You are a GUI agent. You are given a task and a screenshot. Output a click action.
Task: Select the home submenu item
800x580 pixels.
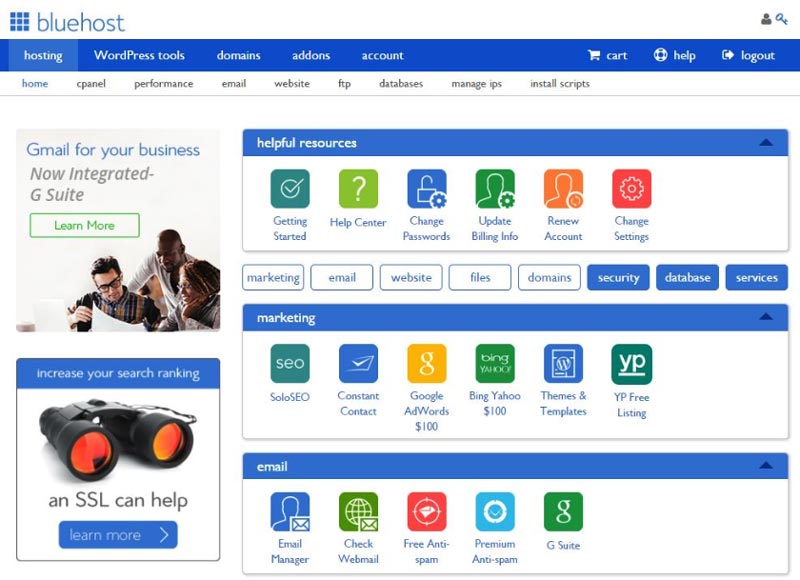(35, 83)
